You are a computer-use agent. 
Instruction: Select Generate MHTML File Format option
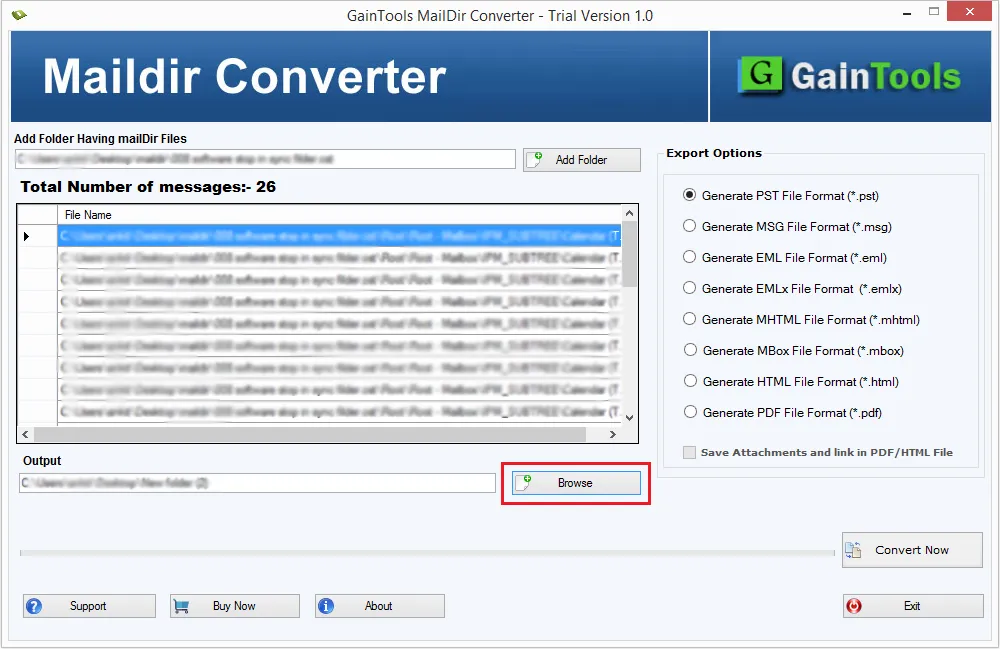(801, 319)
